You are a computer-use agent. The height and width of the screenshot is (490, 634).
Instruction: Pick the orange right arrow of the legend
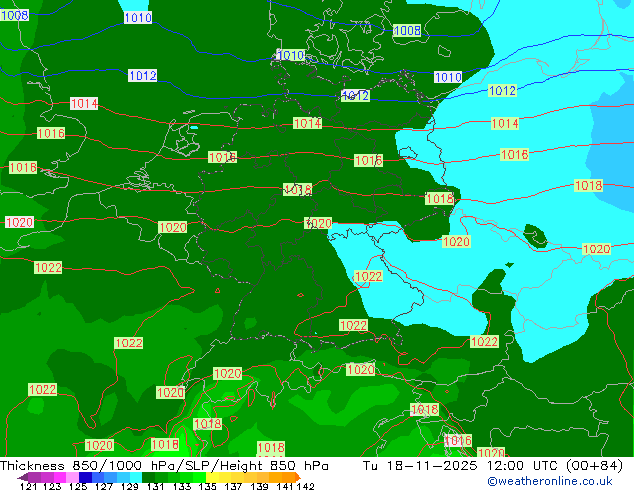click(298, 477)
